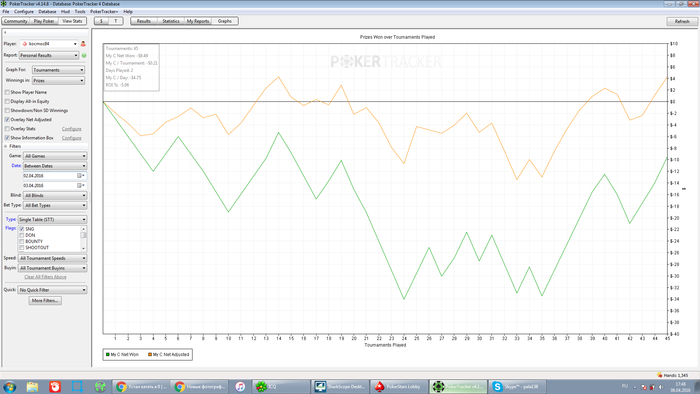The height and width of the screenshot is (394, 700).
Task: Switch to second Chrome window in taskbar
Action: (200, 387)
